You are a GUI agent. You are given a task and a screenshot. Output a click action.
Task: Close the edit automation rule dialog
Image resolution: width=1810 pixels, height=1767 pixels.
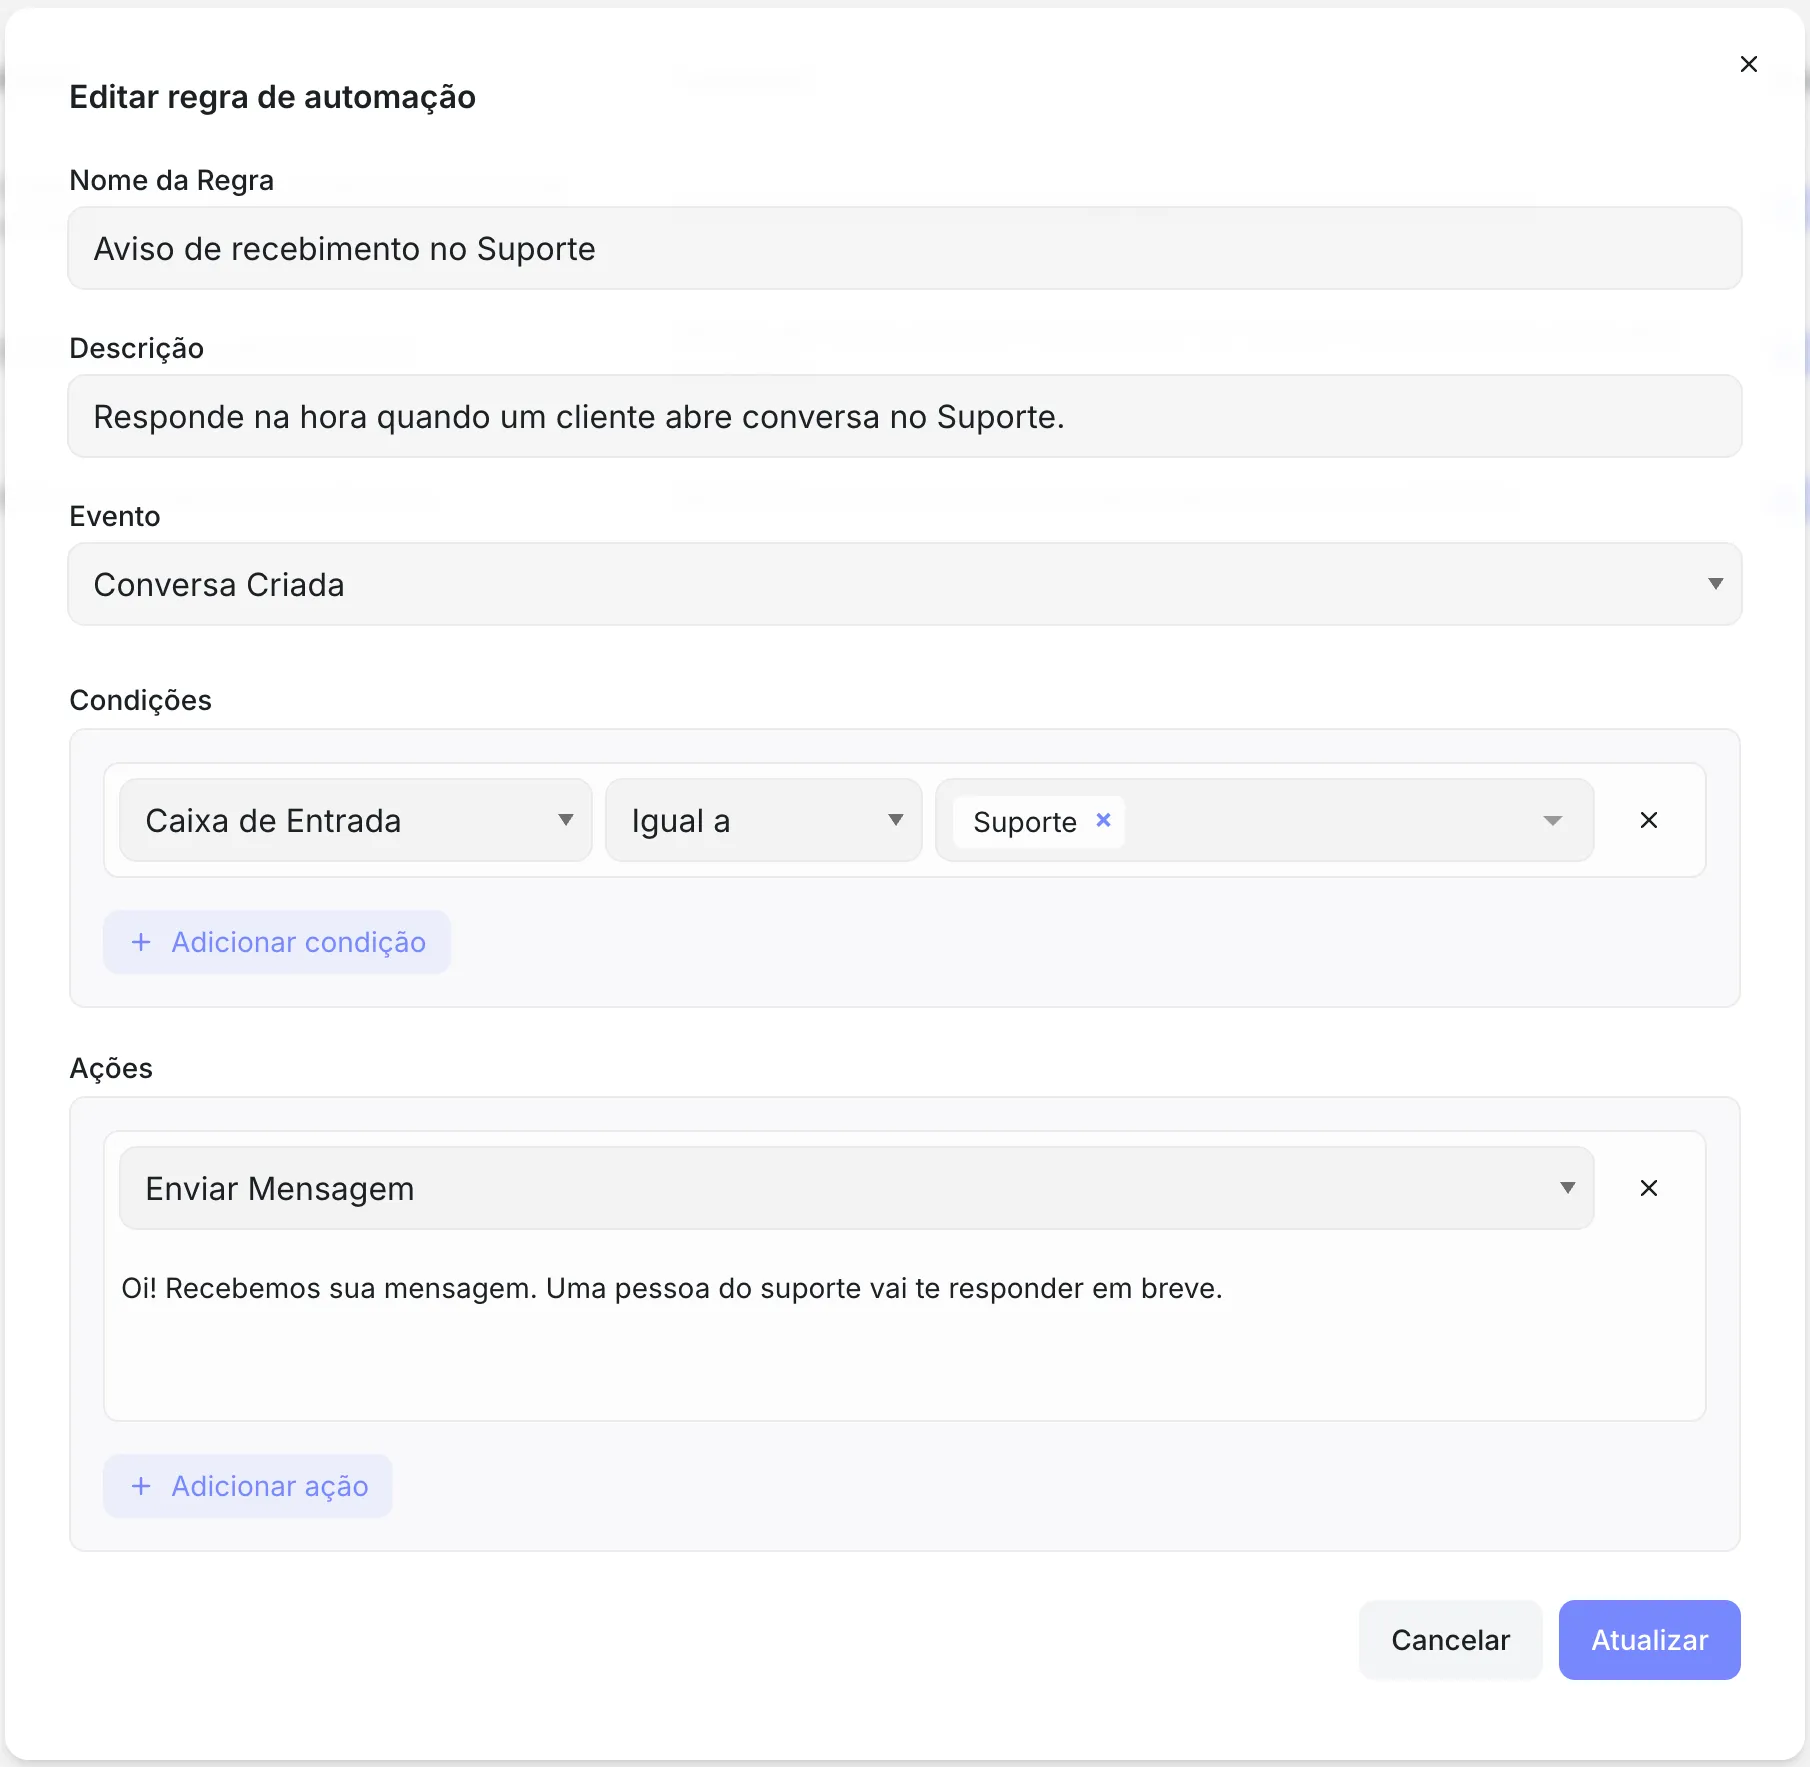pos(1748,64)
